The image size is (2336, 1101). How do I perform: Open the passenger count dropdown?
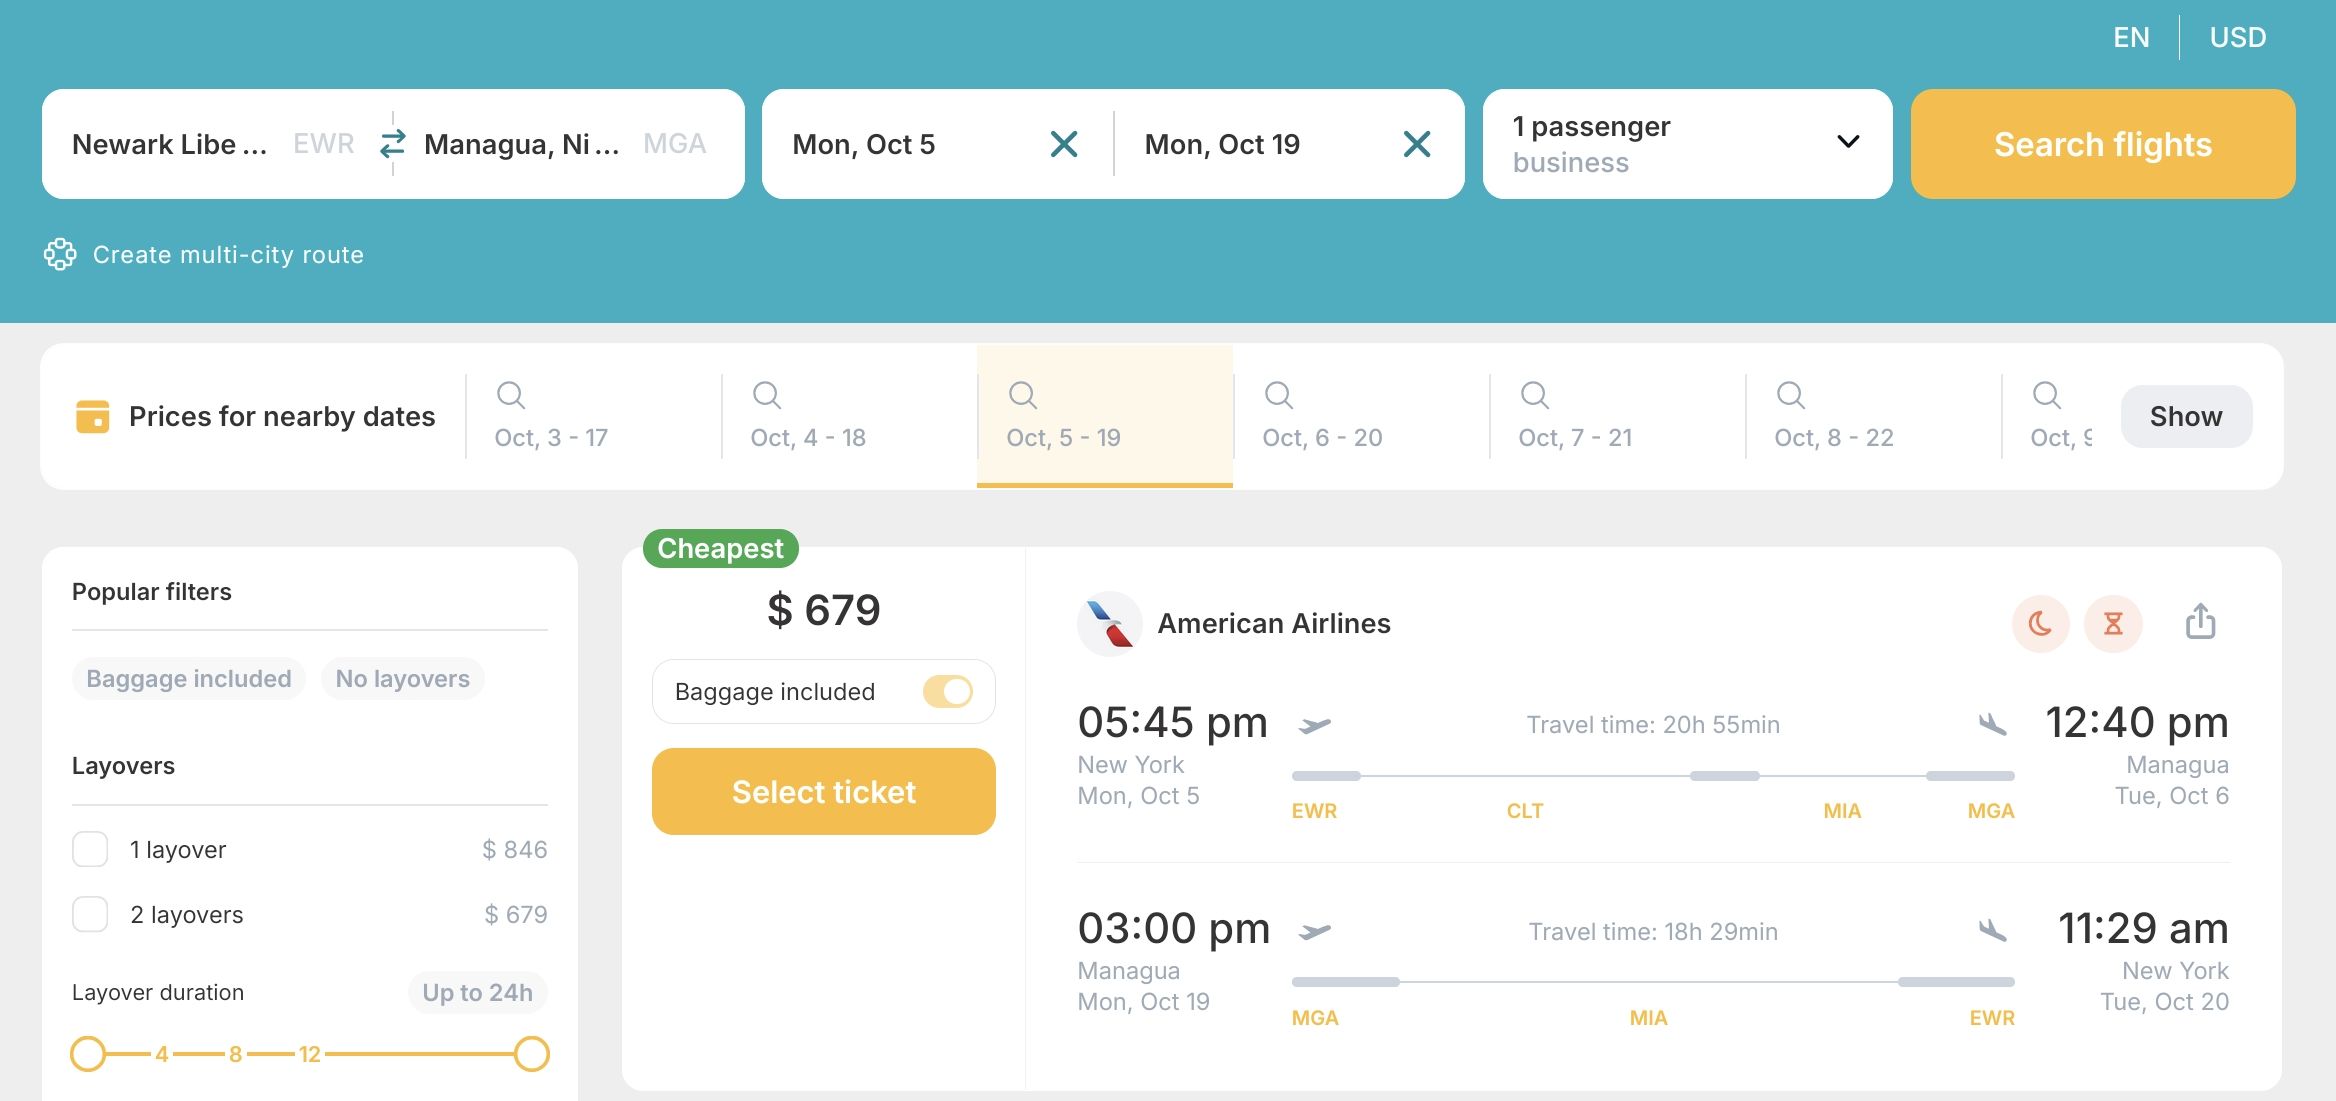pyautogui.click(x=1847, y=143)
